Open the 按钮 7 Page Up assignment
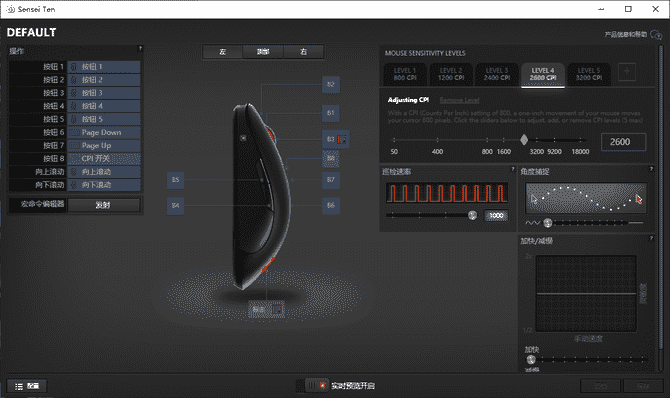 click(104, 145)
